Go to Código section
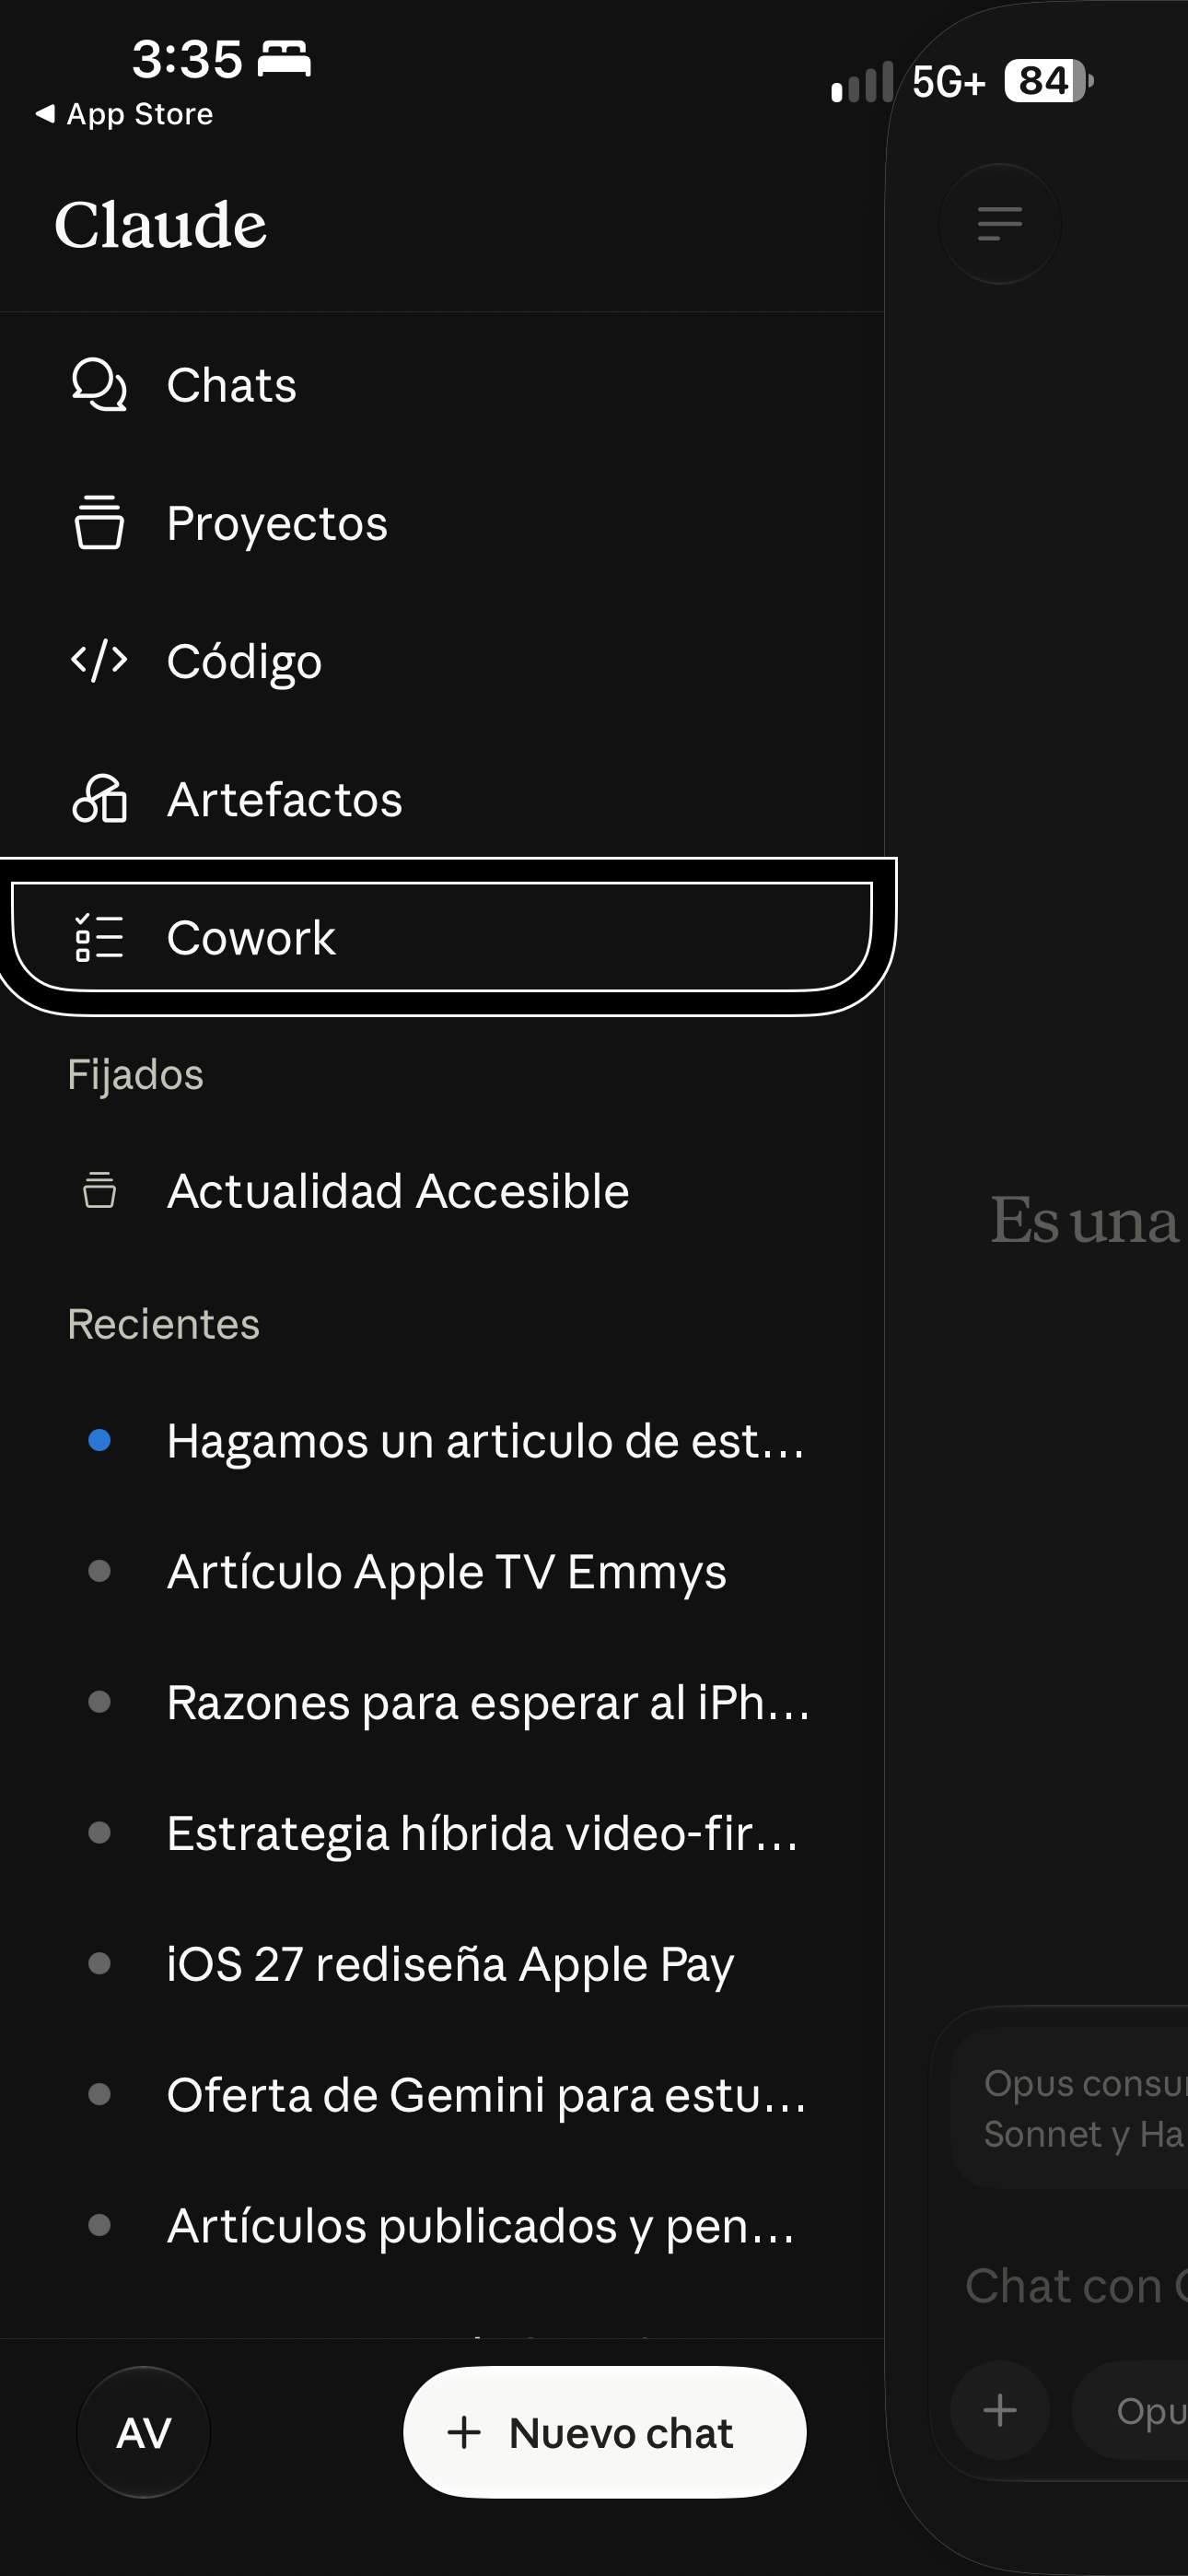Image resolution: width=1188 pixels, height=2576 pixels. pos(442,661)
